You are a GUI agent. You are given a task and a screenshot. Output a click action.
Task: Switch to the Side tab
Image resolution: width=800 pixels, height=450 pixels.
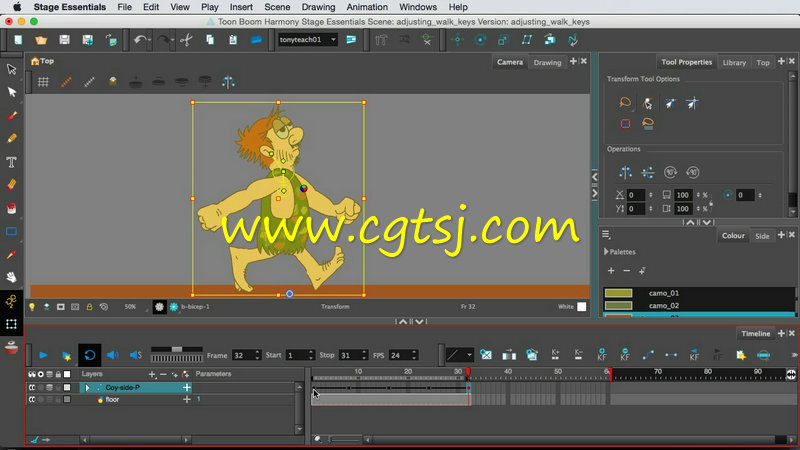click(x=762, y=236)
